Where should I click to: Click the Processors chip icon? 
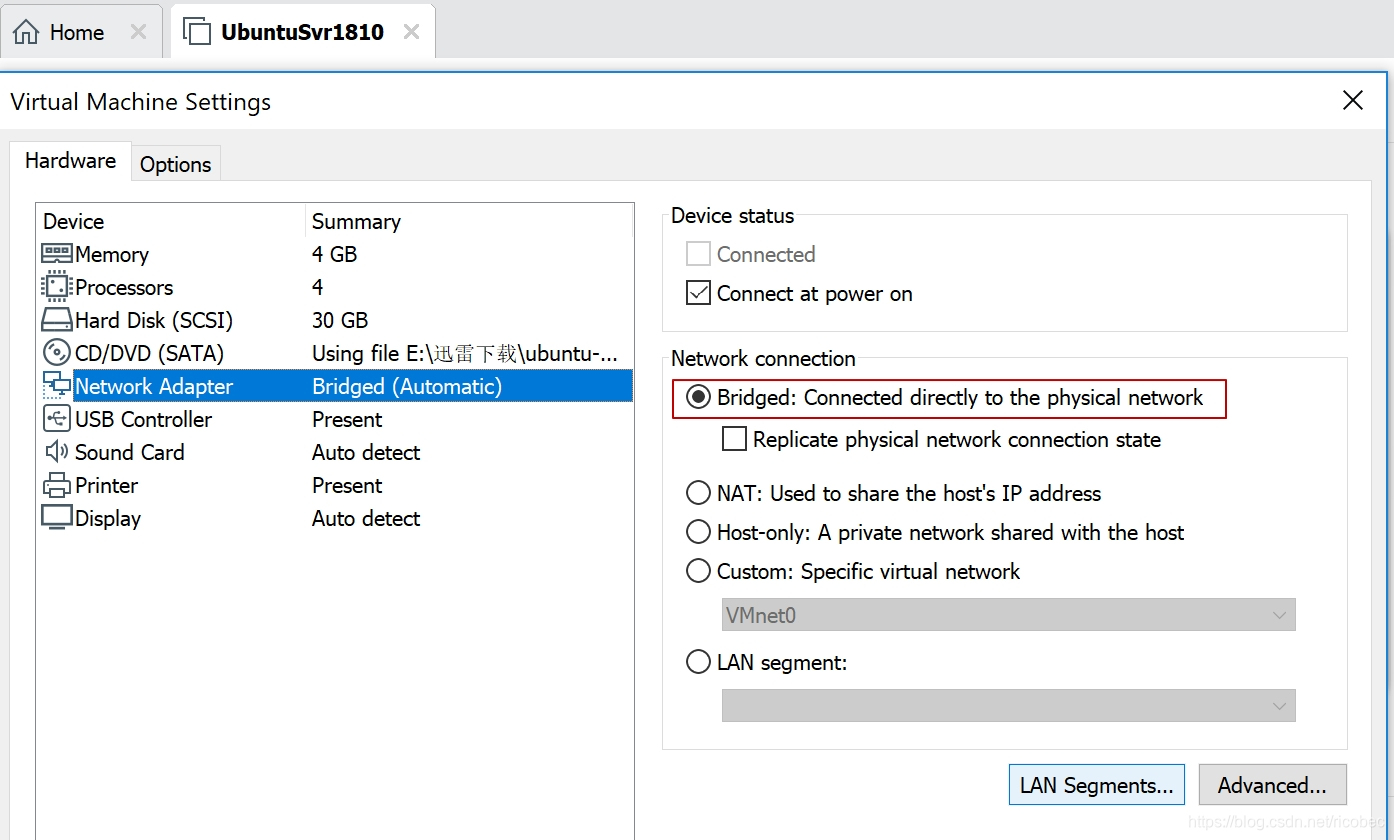click(57, 287)
